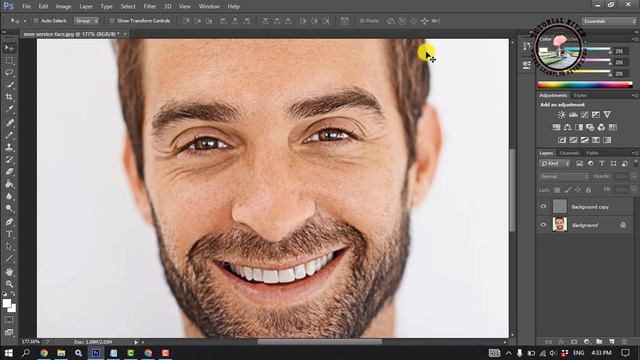The height and width of the screenshot is (360, 640).
Task: Select the Eyedropper tool
Action: tap(9, 109)
